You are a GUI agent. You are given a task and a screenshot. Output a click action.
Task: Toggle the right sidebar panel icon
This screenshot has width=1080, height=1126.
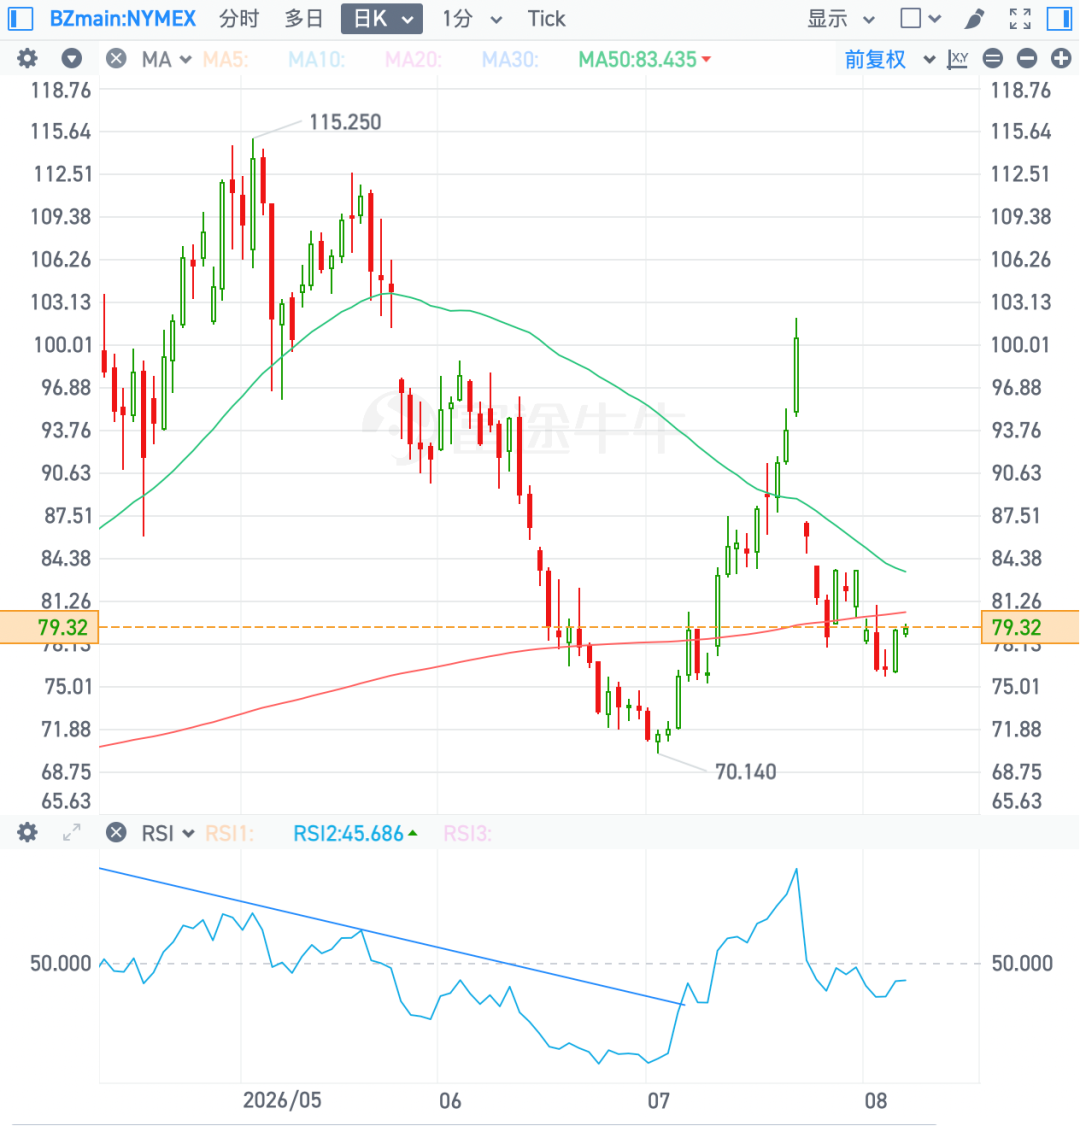point(1059,19)
